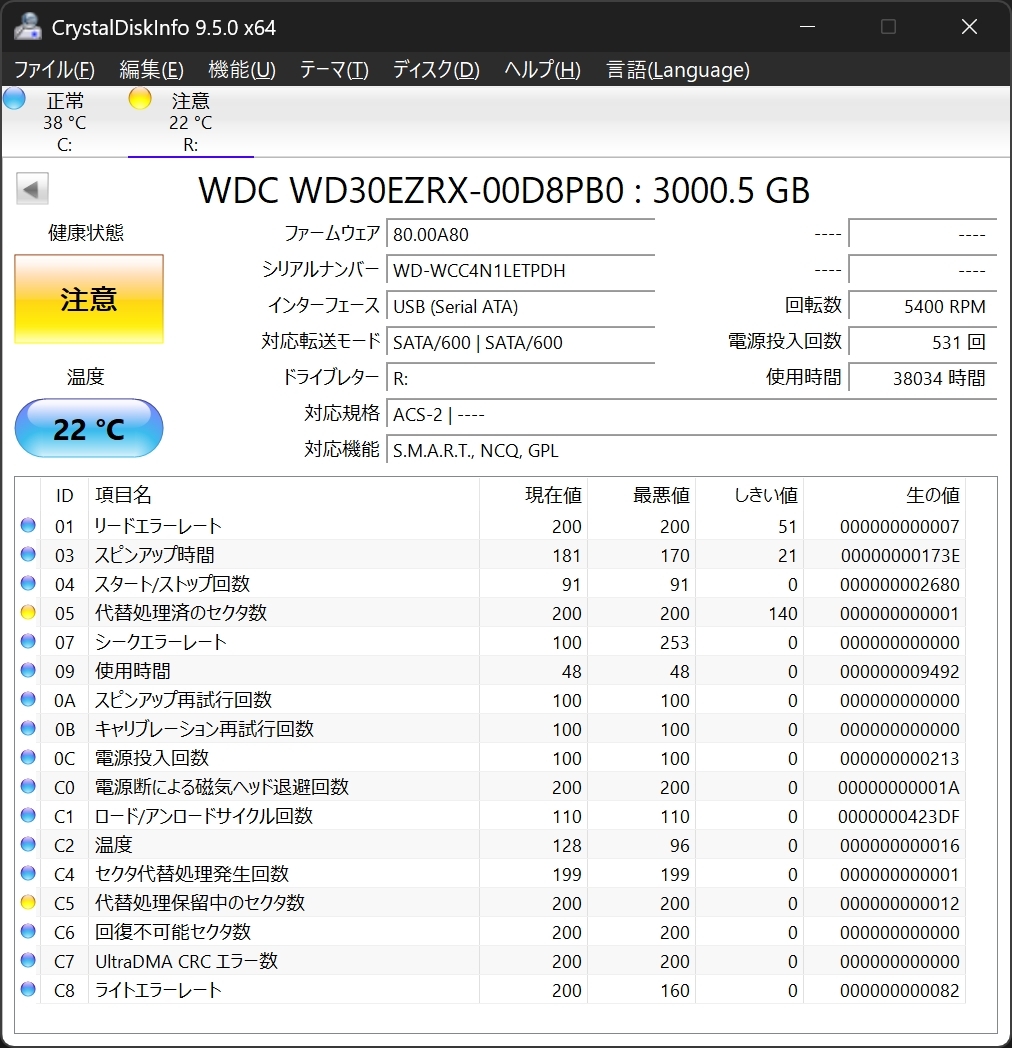Click status dot for 04 スタート/ストップ回数
Screen dimensions: 1012x1048
[28, 583]
